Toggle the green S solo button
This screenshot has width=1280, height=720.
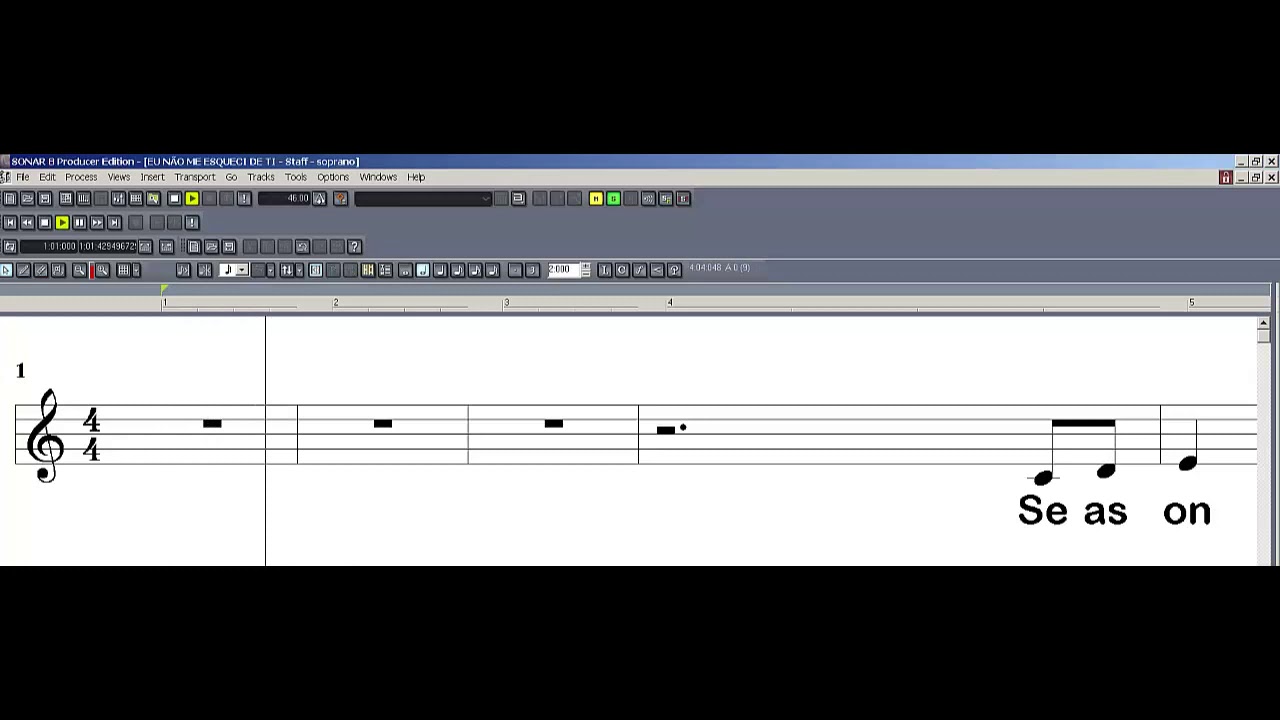tap(613, 198)
